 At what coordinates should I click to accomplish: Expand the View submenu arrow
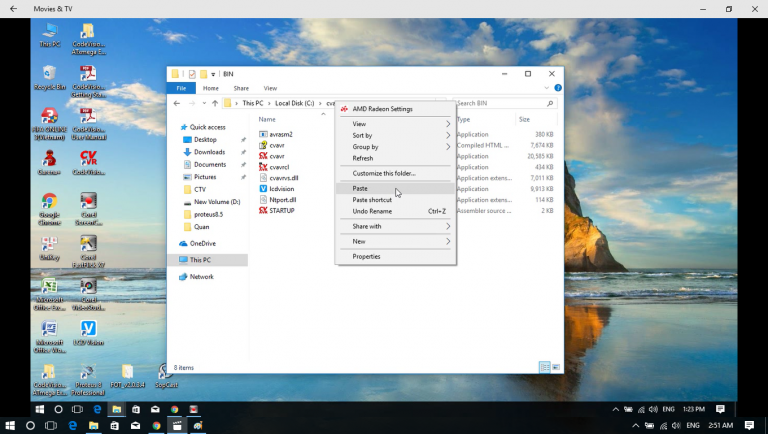(448, 124)
